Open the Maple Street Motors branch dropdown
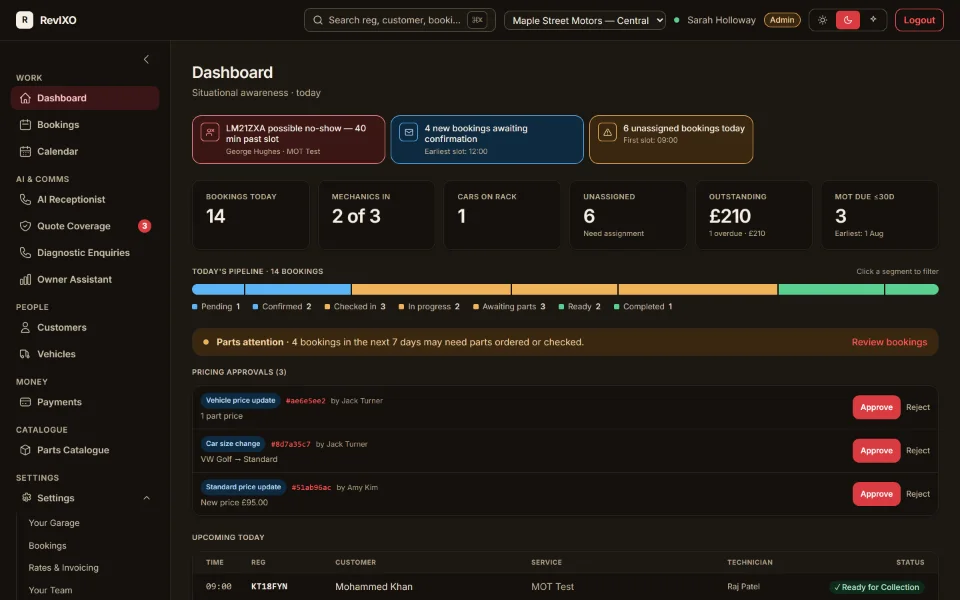This screenshot has width=960, height=600. click(585, 20)
